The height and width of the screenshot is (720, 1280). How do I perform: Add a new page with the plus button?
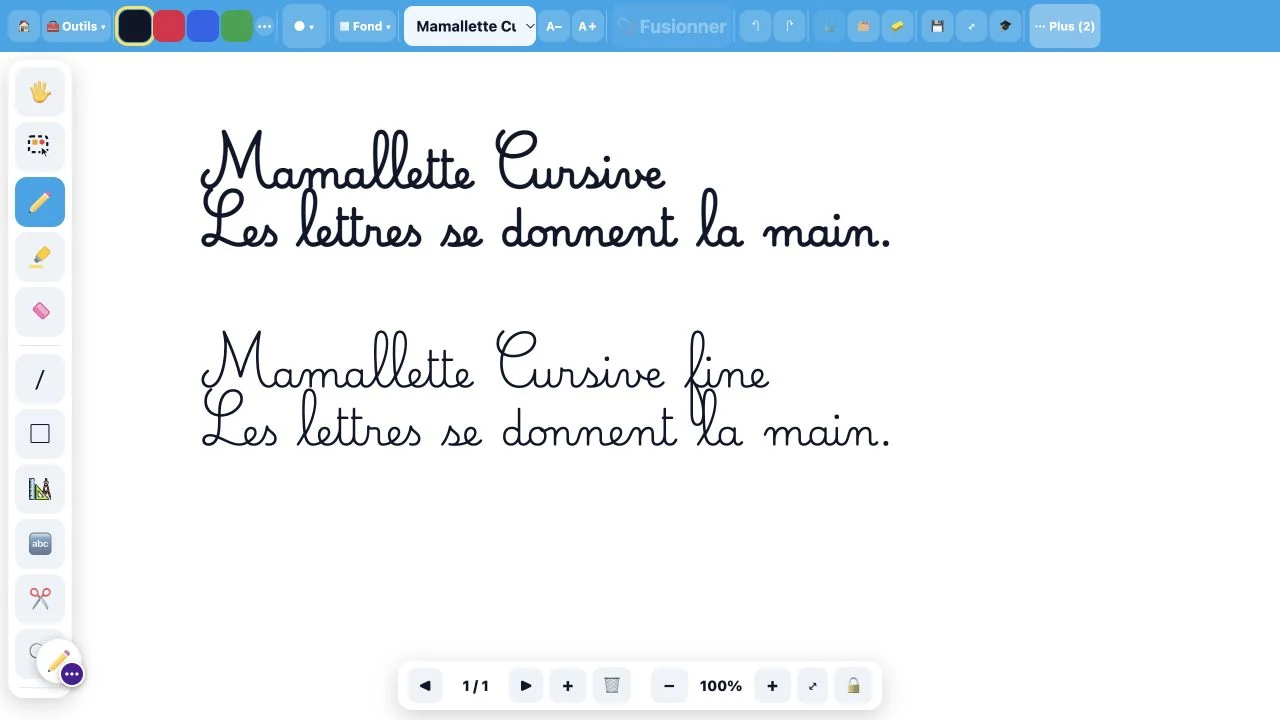pos(567,686)
